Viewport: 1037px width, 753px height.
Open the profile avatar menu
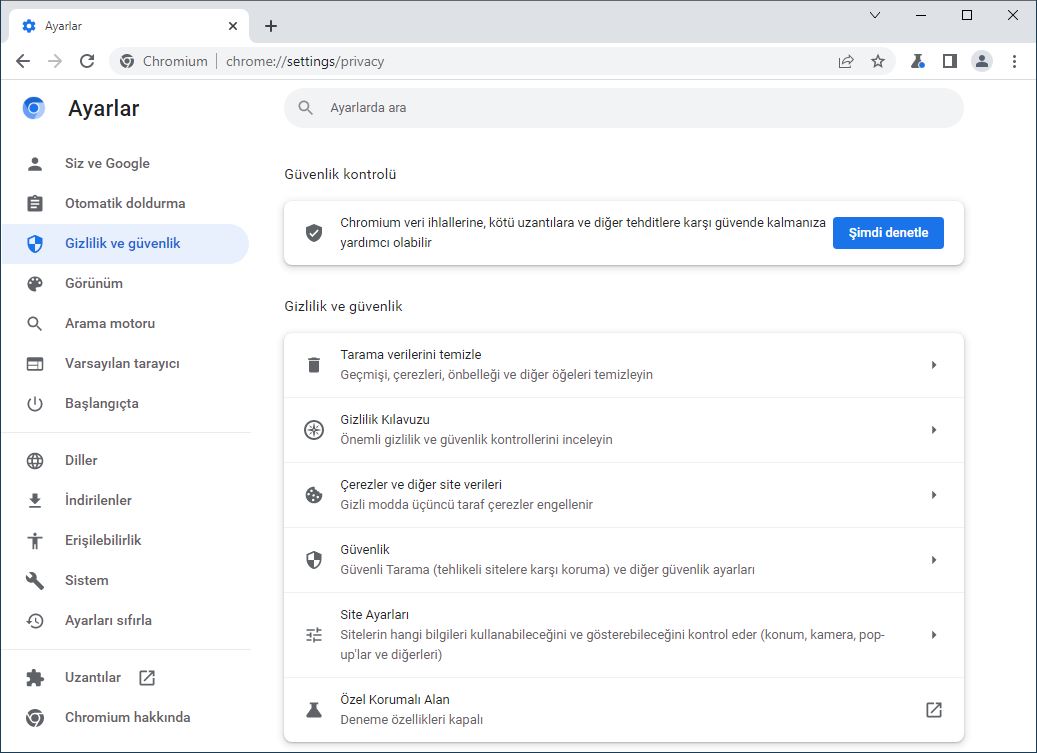click(982, 61)
